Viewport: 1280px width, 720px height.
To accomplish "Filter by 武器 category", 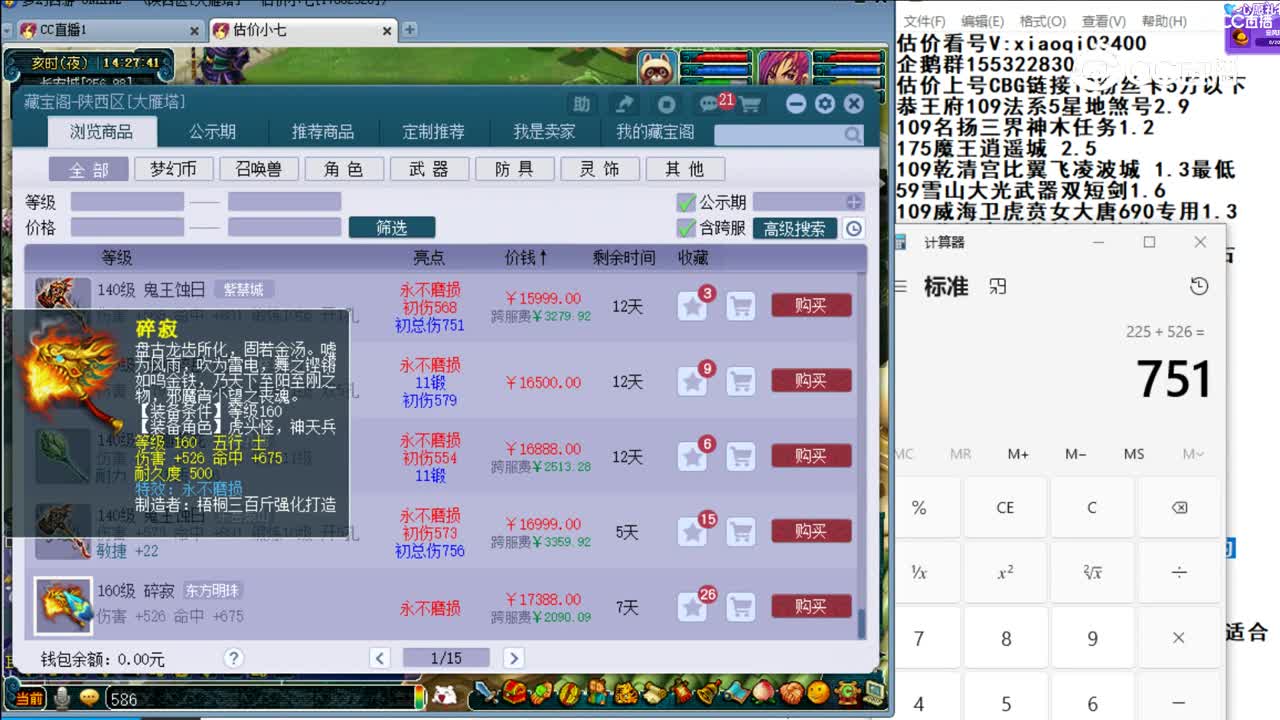I will [429, 169].
